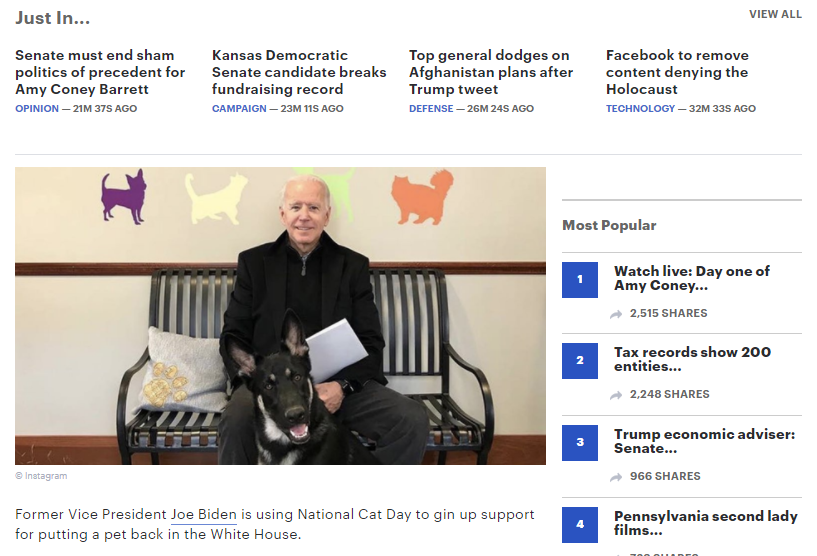Viewport: 817px width, 556px height.
Task: Click the number 2 rank badge
Action: pyautogui.click(x=580, y=360)
